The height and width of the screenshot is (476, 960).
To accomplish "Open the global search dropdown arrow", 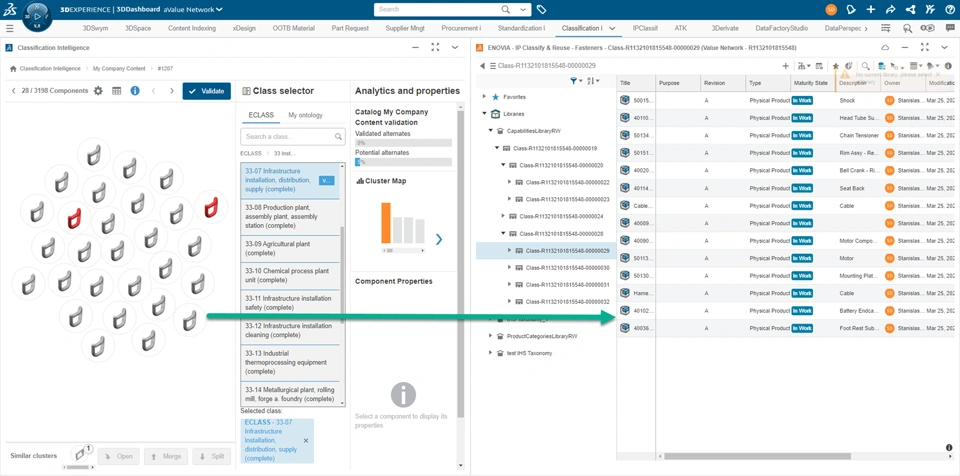I will pyautogui.click(x=523, y=10).
